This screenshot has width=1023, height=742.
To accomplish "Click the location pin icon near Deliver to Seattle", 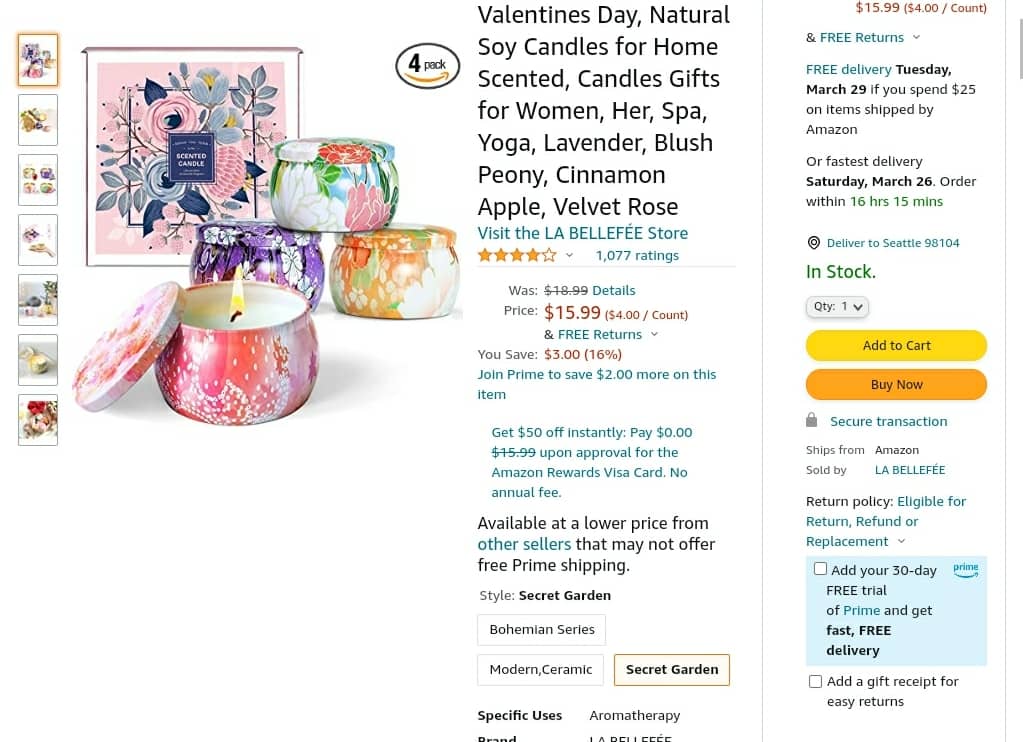I will (814, 243).
